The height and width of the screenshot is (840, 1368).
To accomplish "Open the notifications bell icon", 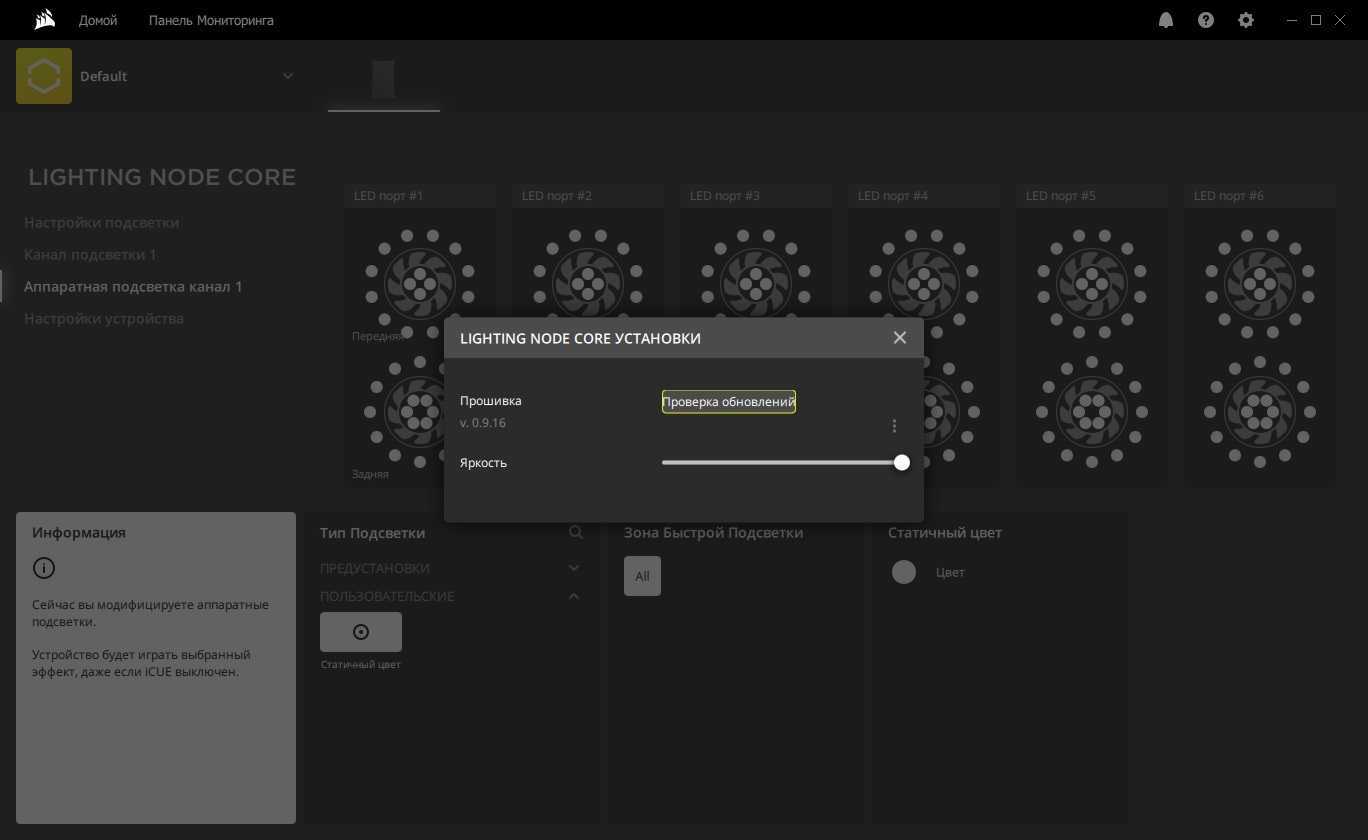I will coord(1166,20).
